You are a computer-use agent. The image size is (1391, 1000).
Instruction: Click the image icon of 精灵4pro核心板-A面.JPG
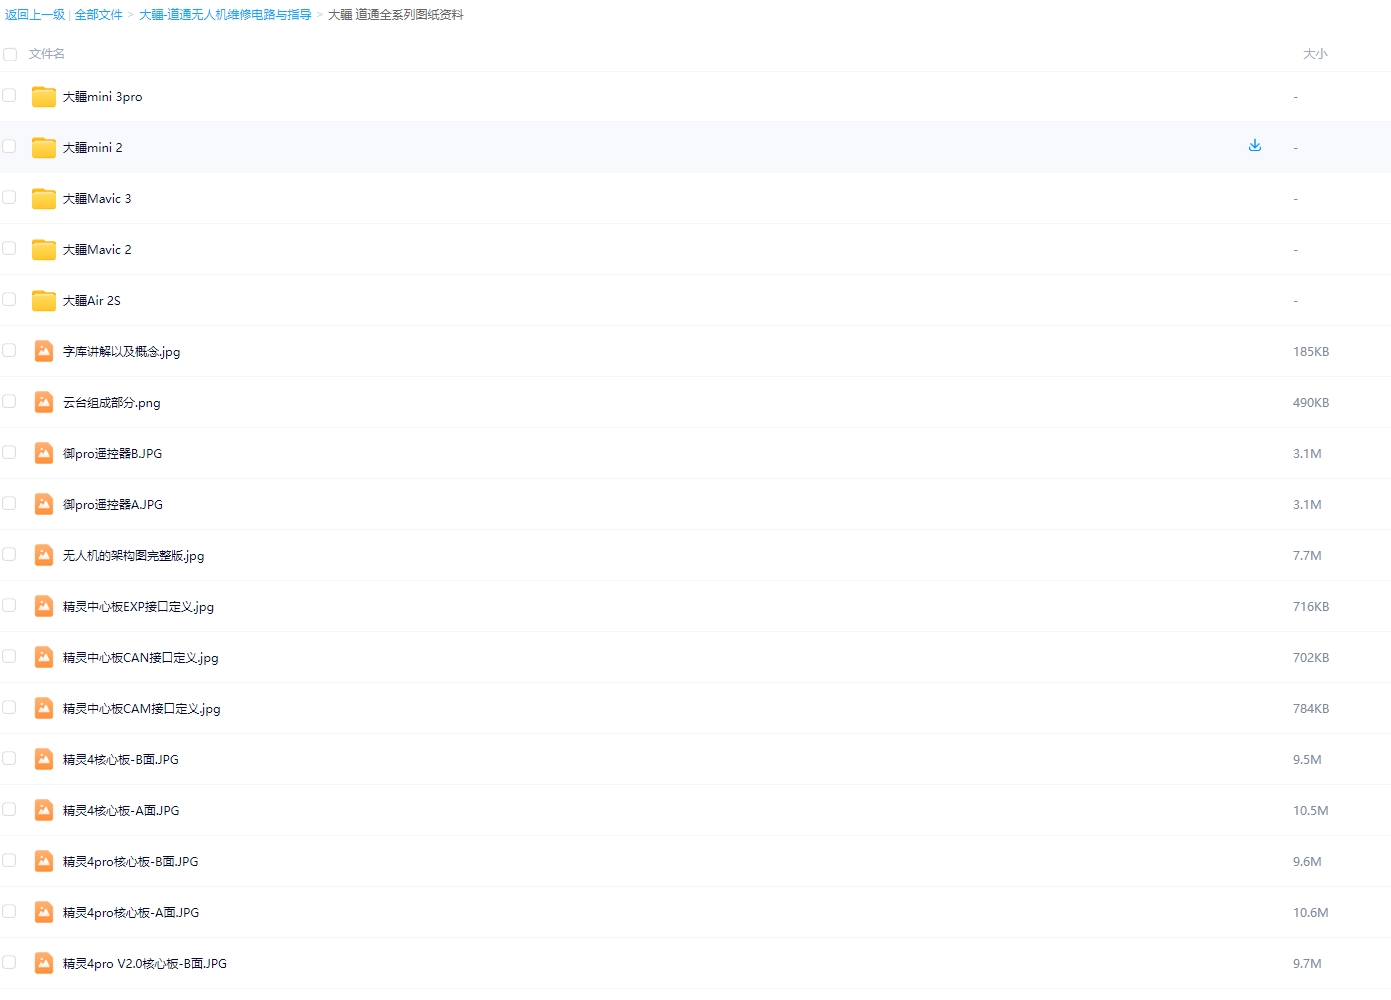44,912
